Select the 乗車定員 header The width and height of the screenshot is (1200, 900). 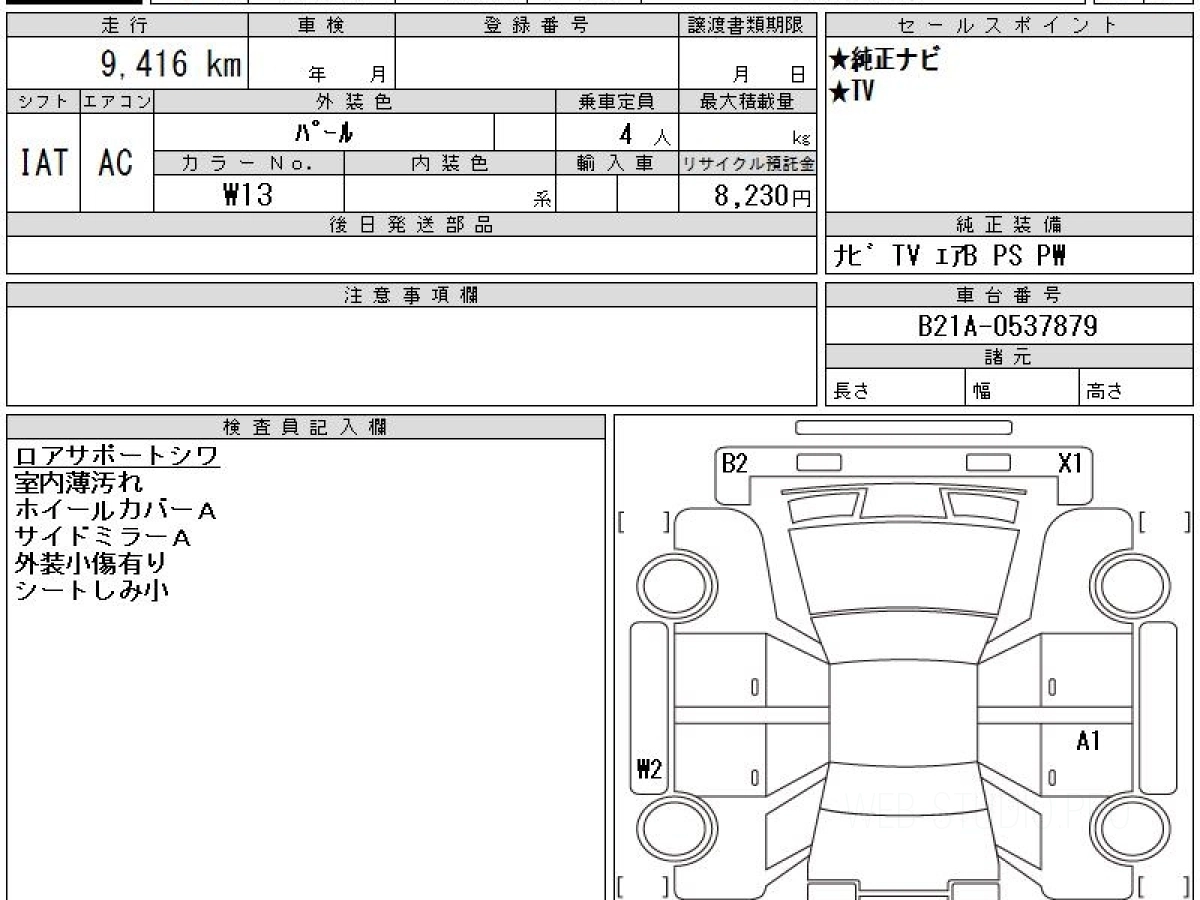coord(617,101)
